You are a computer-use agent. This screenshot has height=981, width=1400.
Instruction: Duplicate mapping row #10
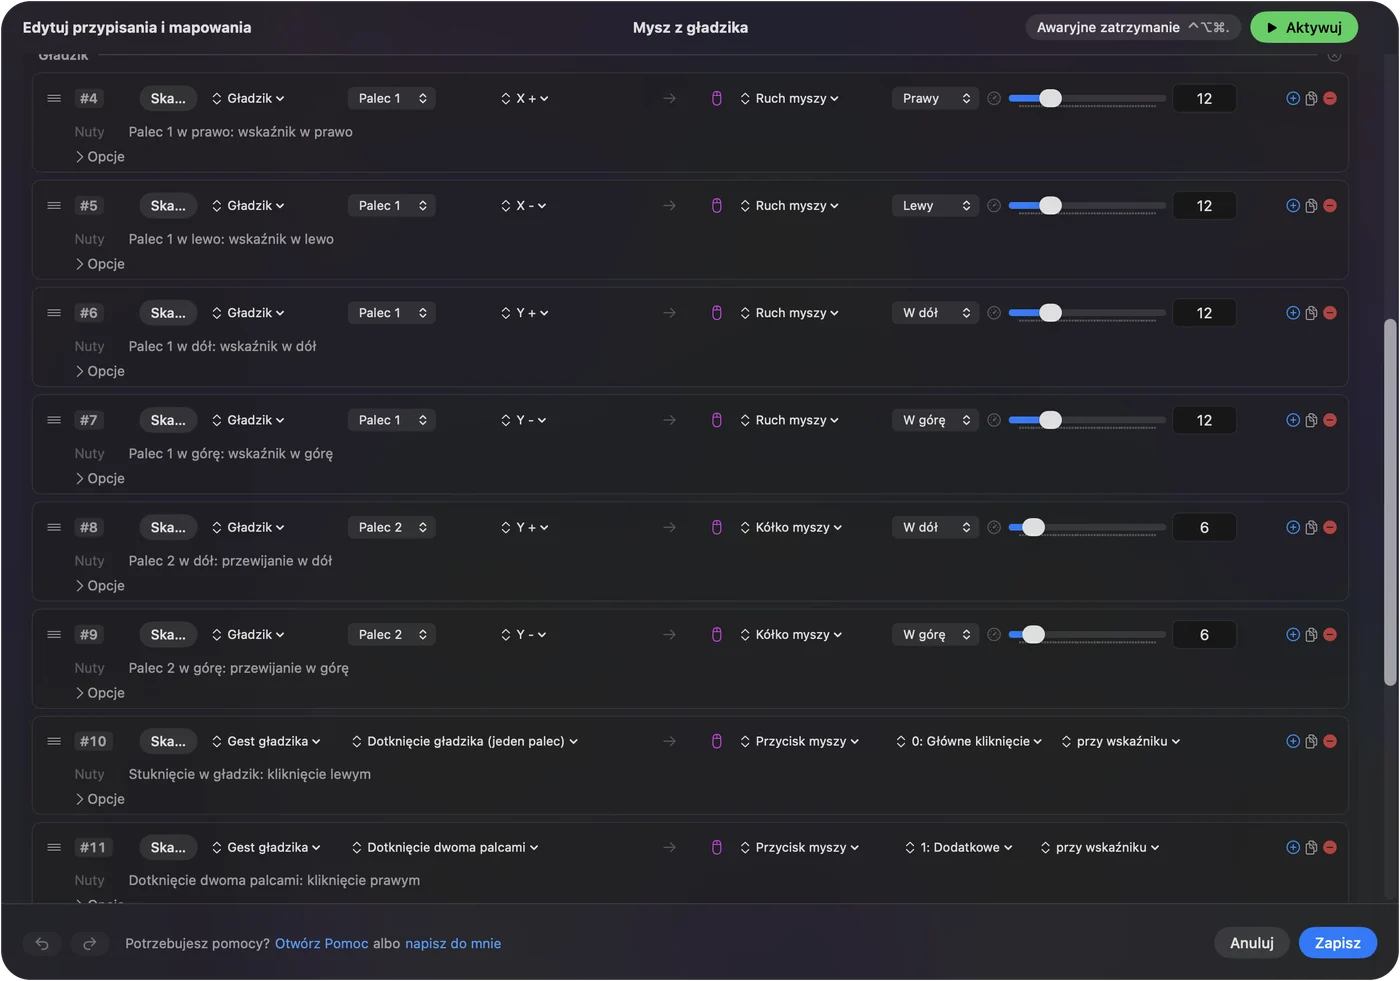(x=1311, y=741)
